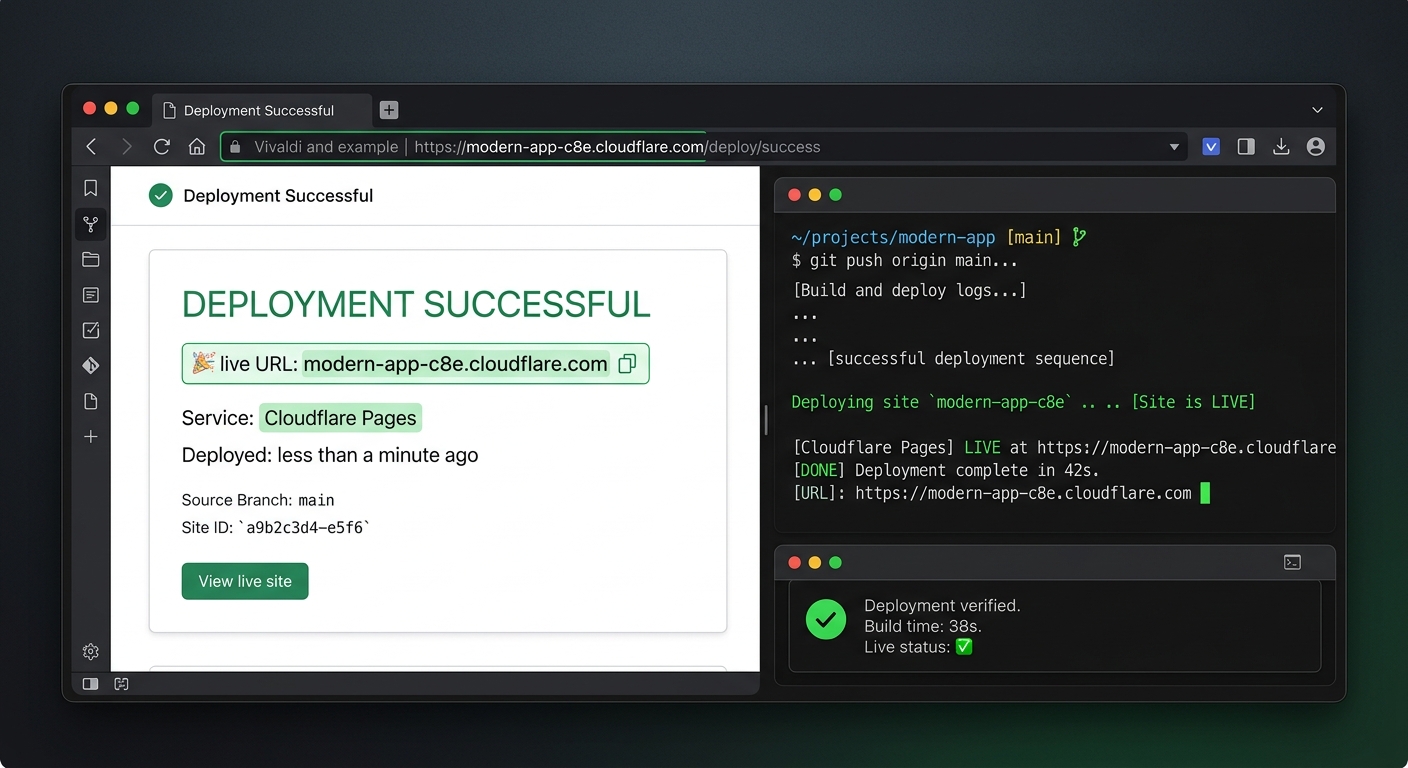
Task: Open the reading list sidebar panel
Action: click(91, 295)
